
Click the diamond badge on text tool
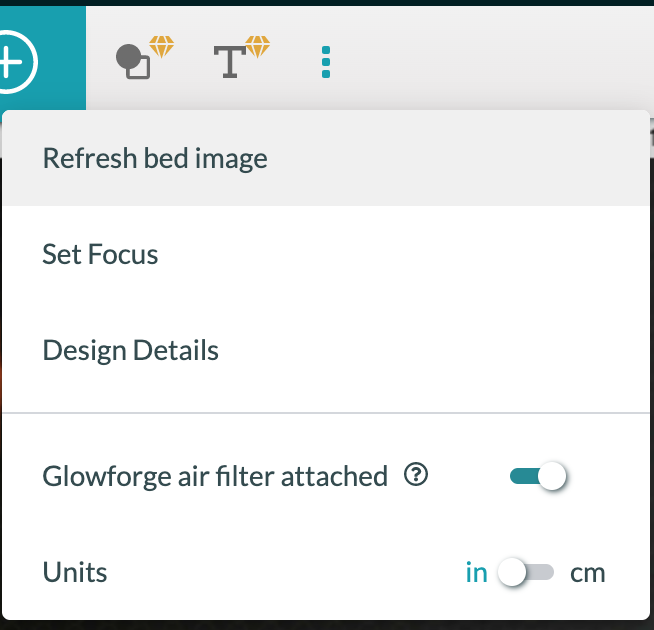tap(258, 47)
